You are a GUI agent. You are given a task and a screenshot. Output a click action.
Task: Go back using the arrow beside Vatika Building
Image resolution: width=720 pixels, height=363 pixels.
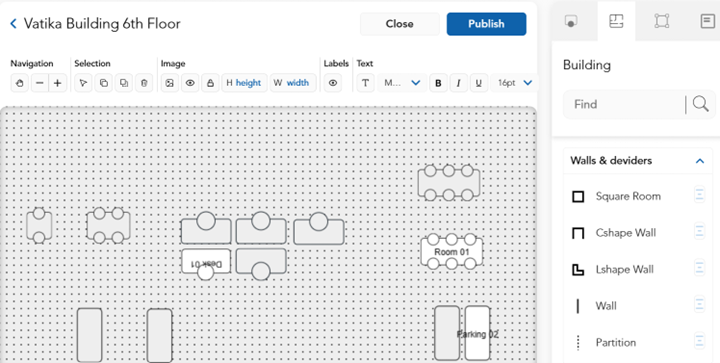(x=13, y=24)
